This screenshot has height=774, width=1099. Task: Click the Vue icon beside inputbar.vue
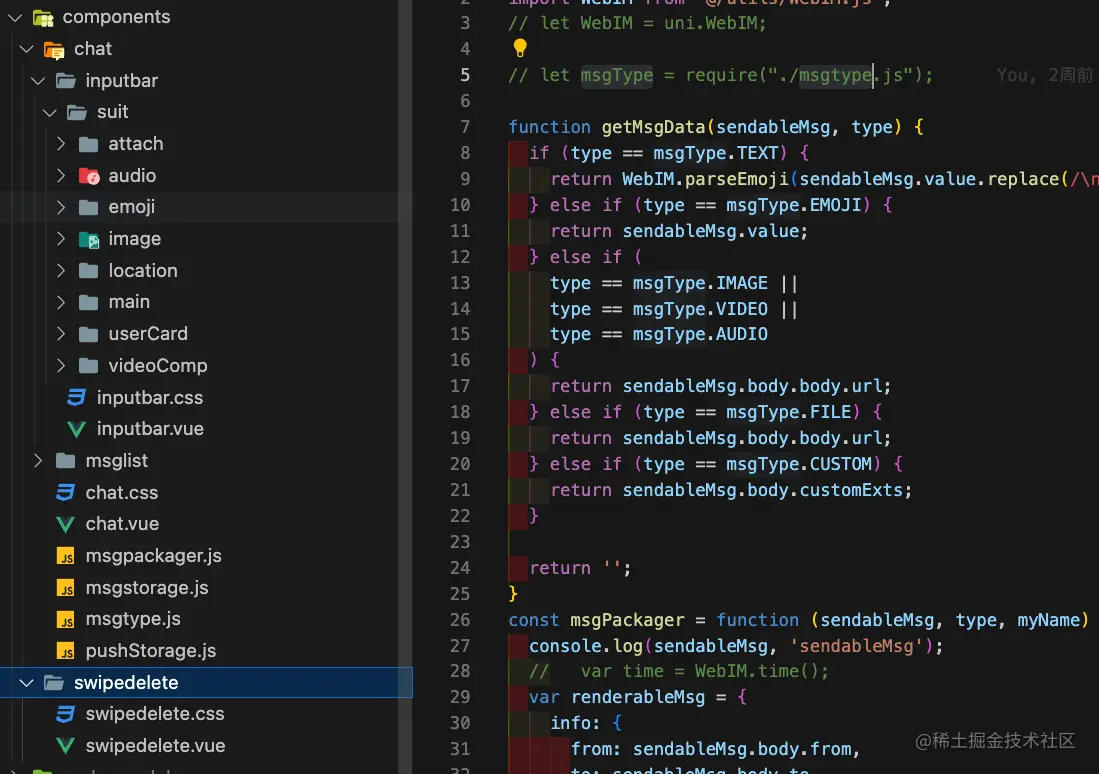(76, 429)
